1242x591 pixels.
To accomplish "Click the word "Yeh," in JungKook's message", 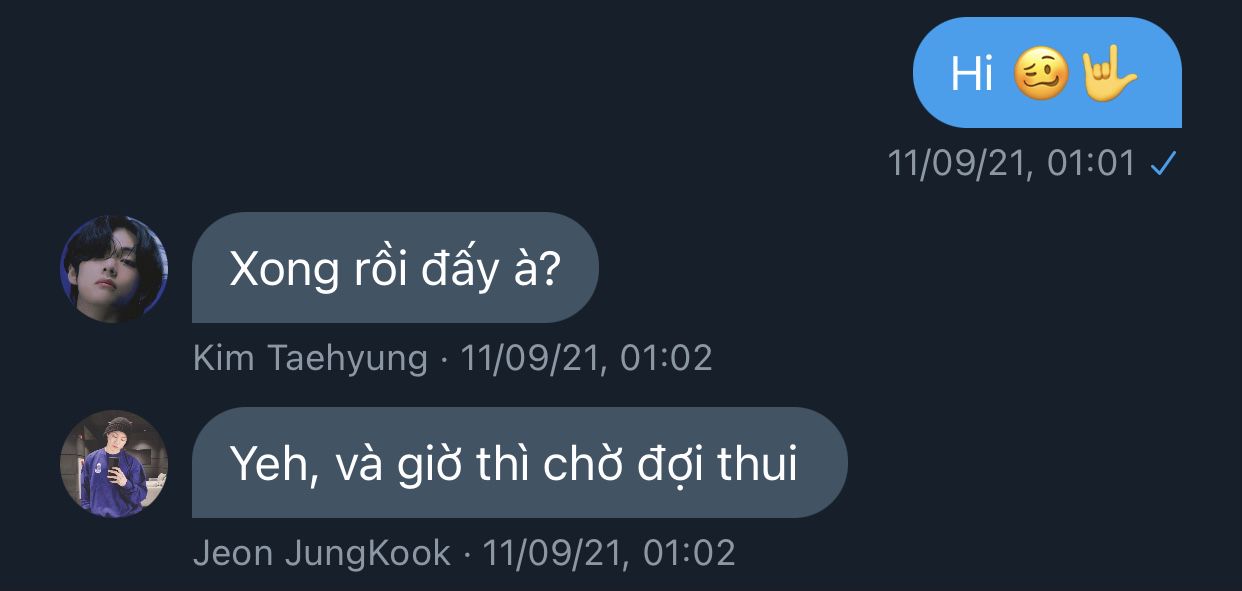I will click(275, 463).
